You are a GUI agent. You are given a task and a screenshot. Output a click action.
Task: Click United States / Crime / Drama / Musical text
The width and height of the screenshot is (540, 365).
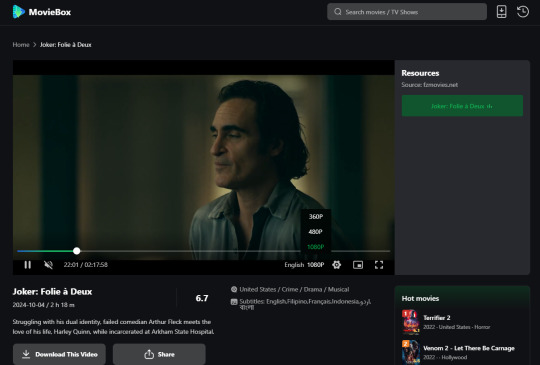coord(294,289)
